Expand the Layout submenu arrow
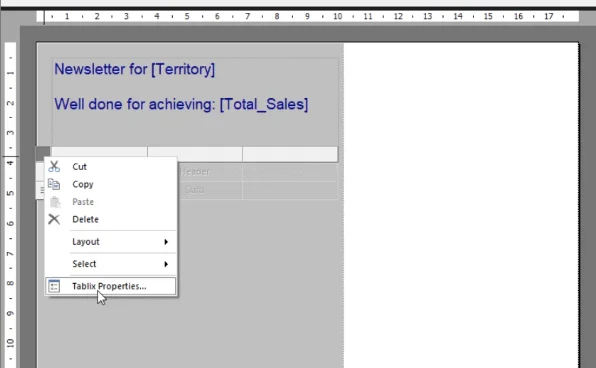596x368 pixels. pos(166,242)
